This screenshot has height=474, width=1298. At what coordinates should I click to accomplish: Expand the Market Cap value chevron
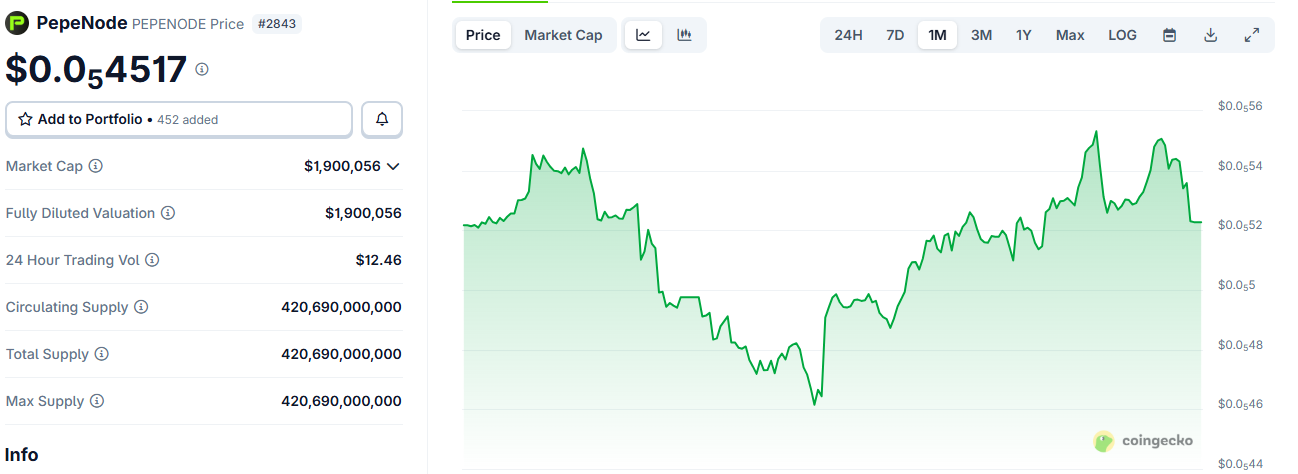point(393,166)
